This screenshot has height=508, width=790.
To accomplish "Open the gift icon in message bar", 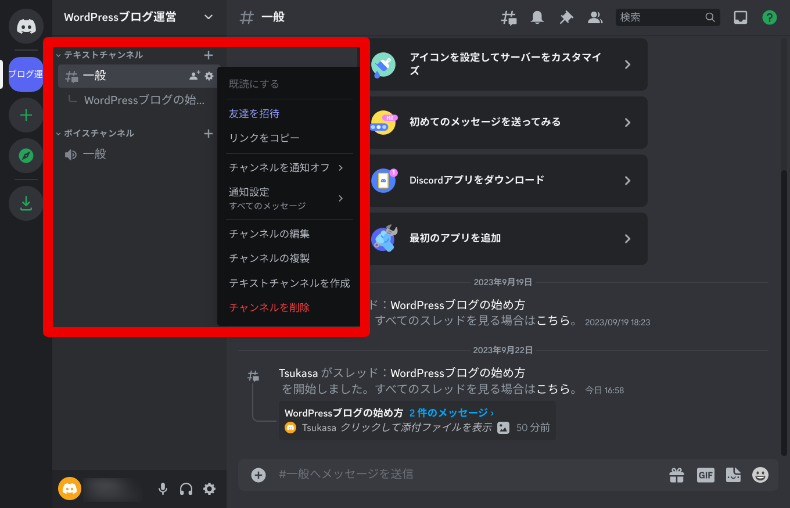I will tap(677, 475).
